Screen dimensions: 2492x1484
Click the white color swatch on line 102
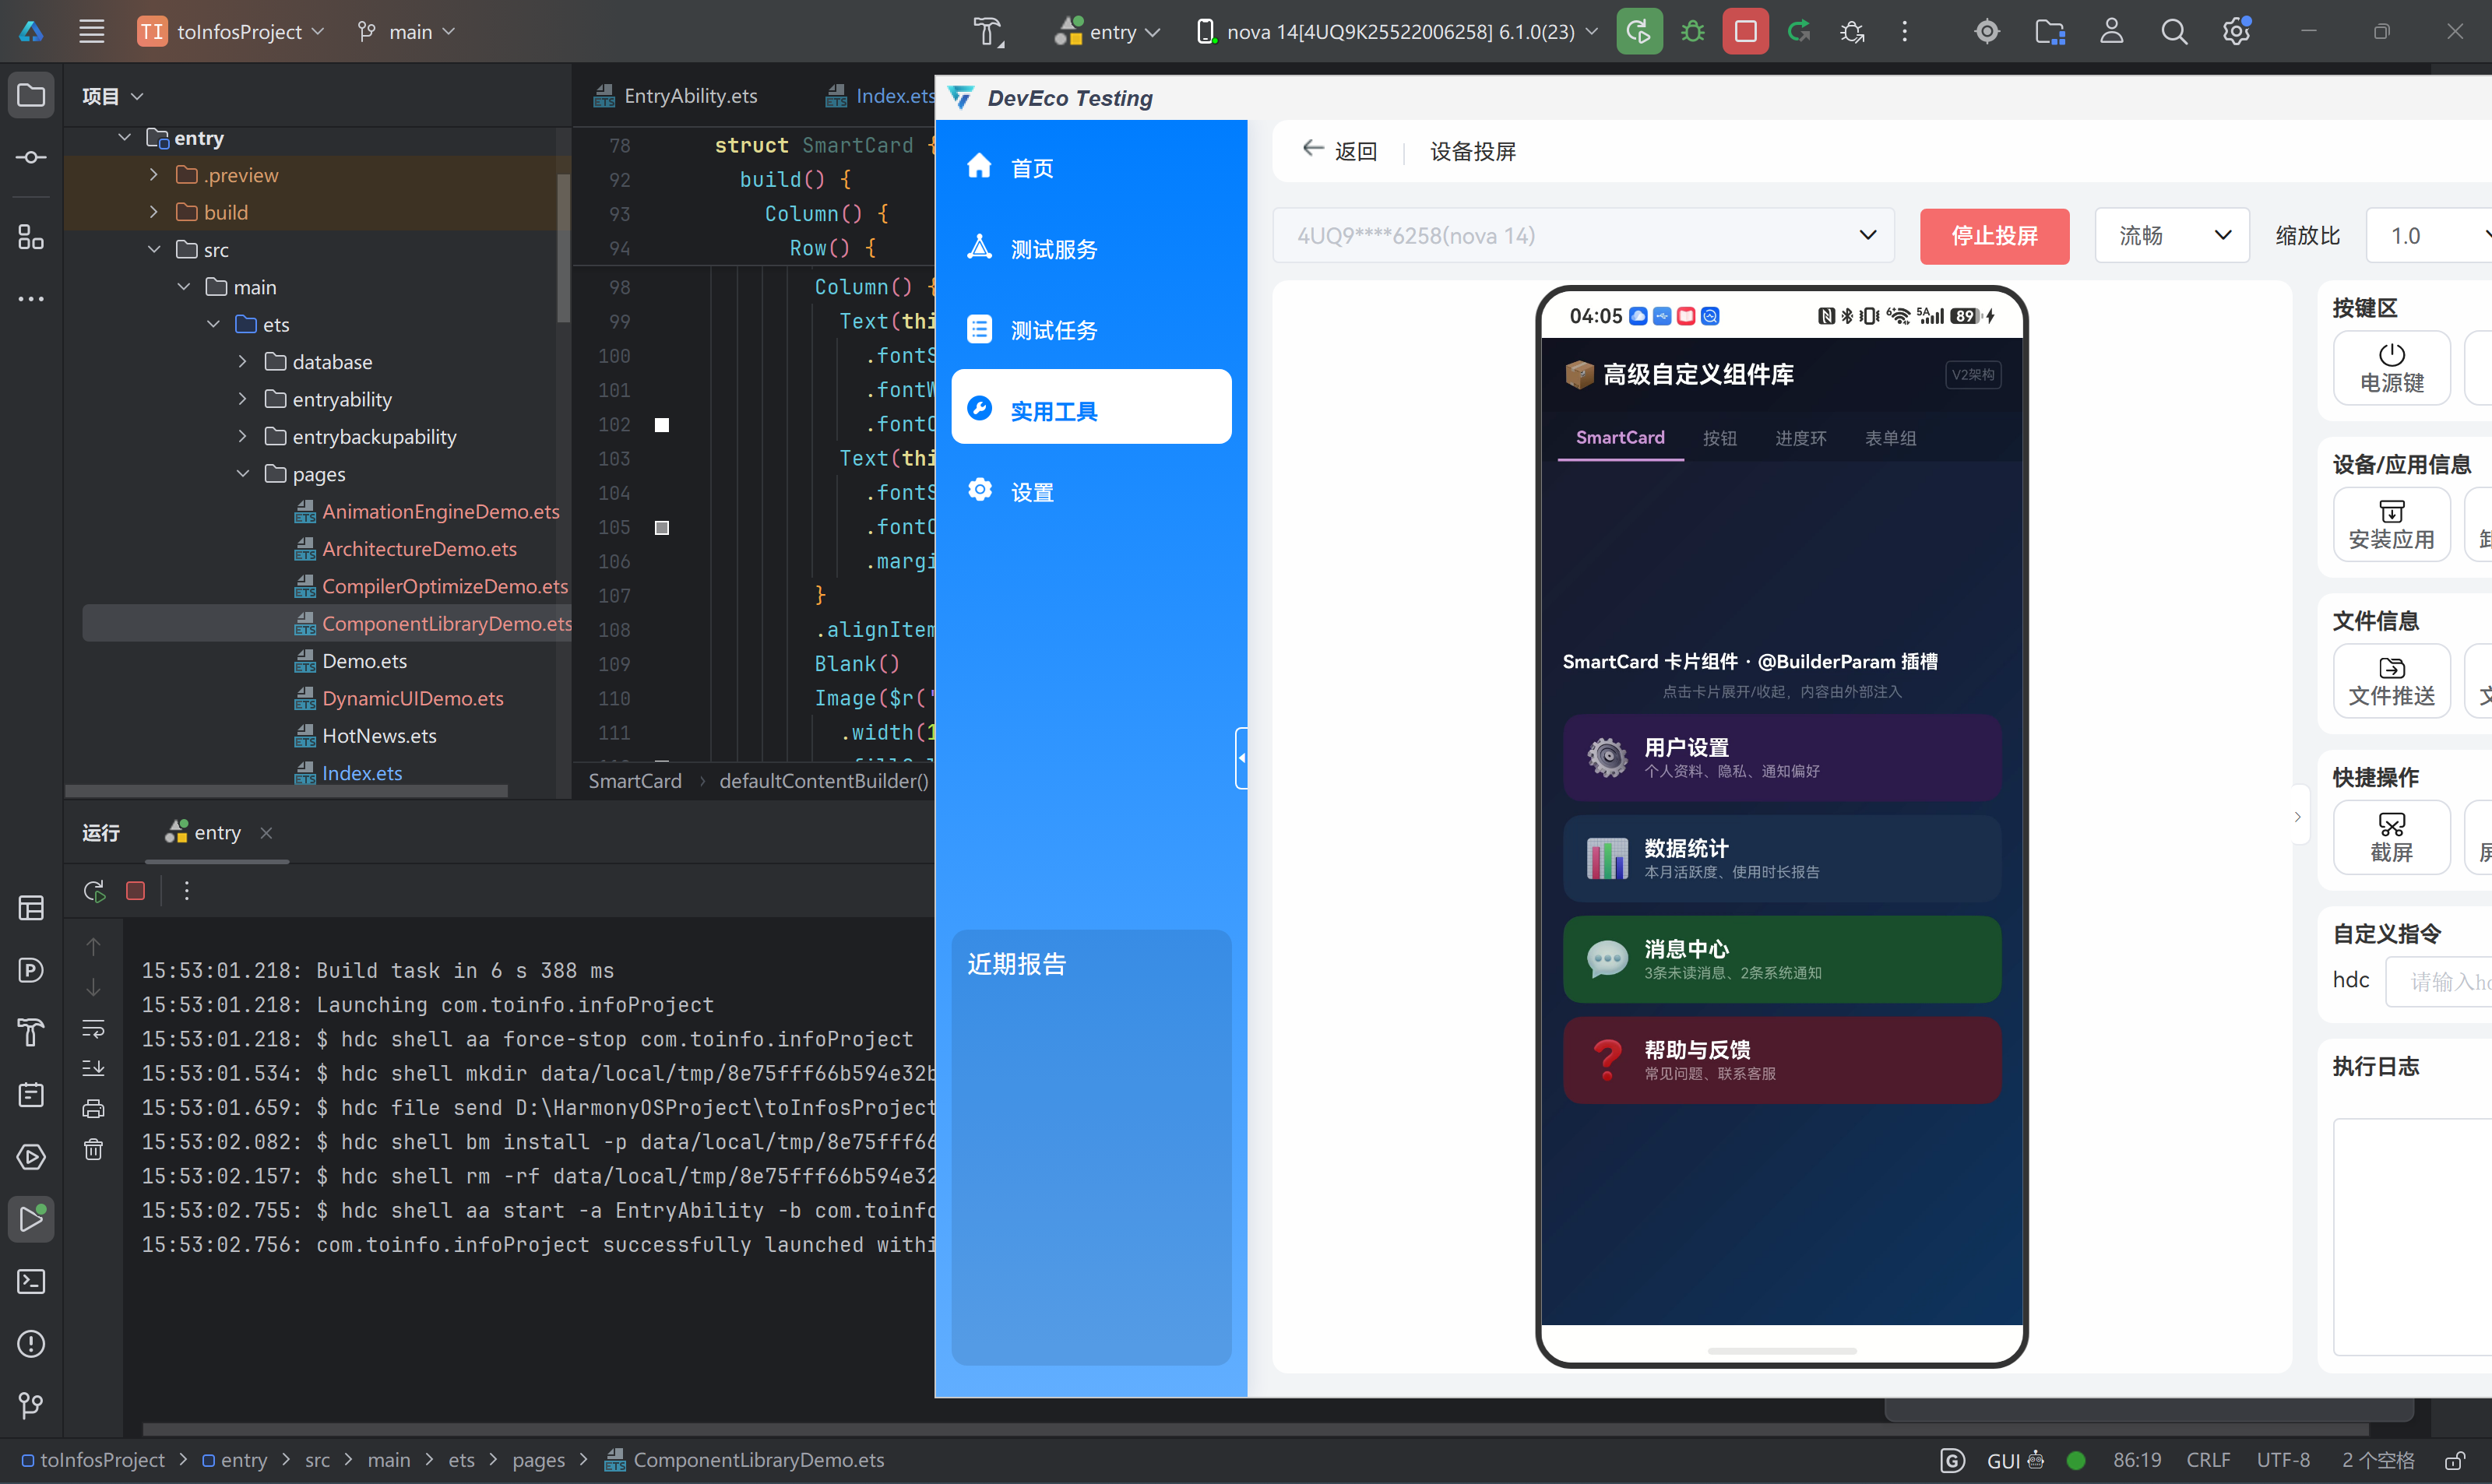(662, 425)
